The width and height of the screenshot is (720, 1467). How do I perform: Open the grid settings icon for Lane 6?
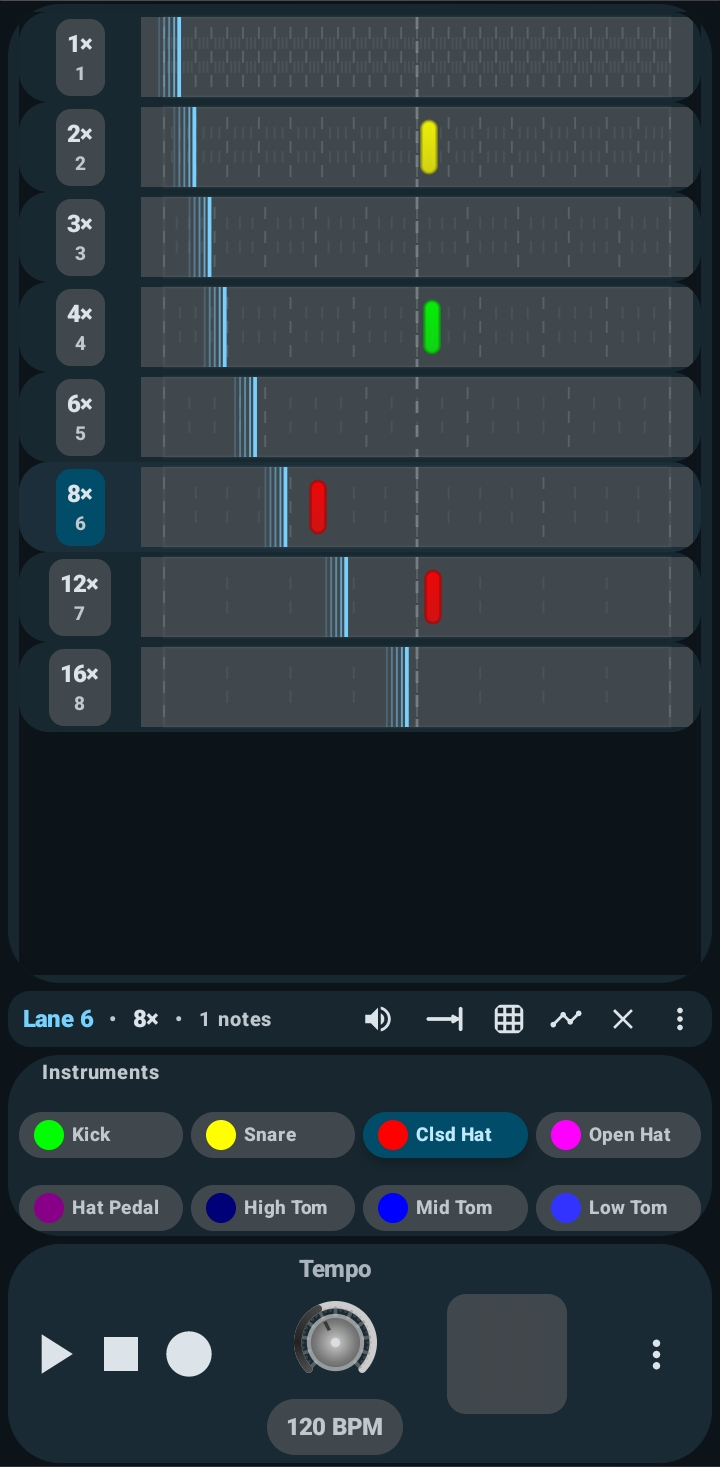coord(508,1018)
